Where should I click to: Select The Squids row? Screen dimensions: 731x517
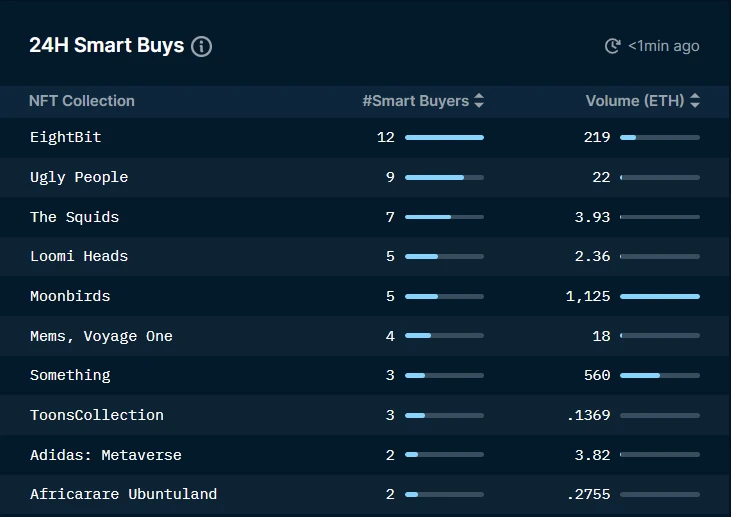pos(365,217)
